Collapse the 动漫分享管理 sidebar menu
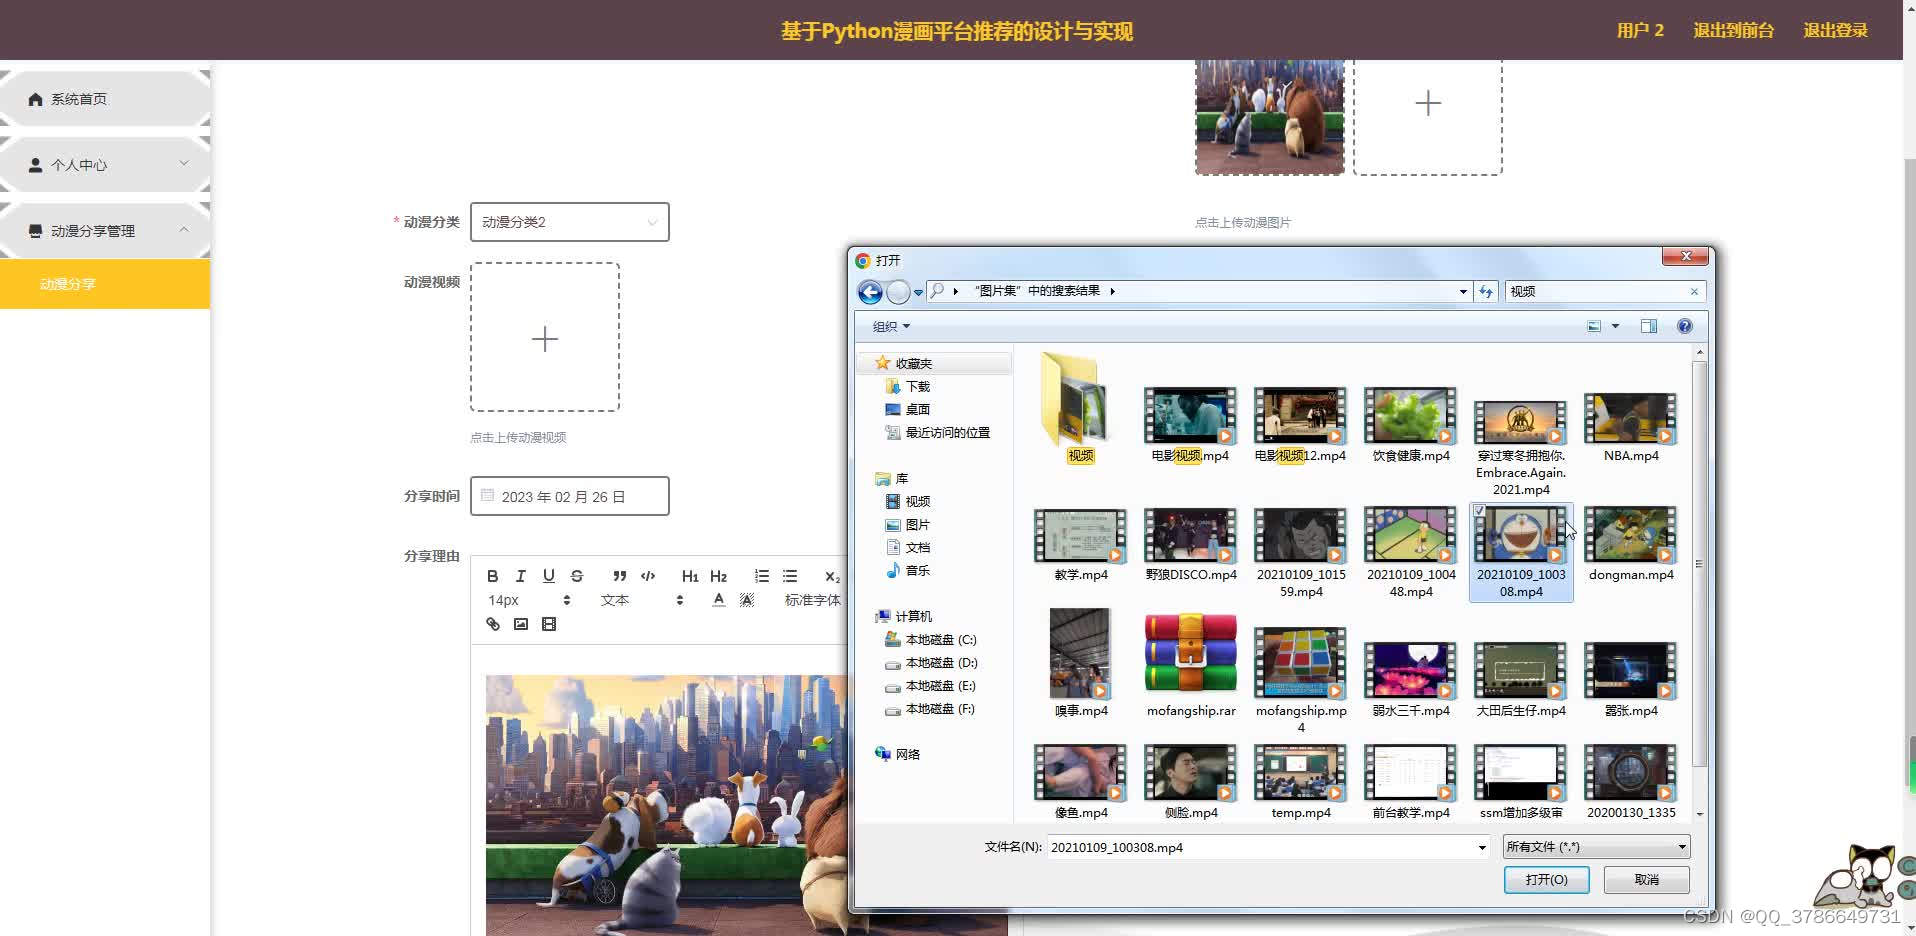 (x=105, y=231)
